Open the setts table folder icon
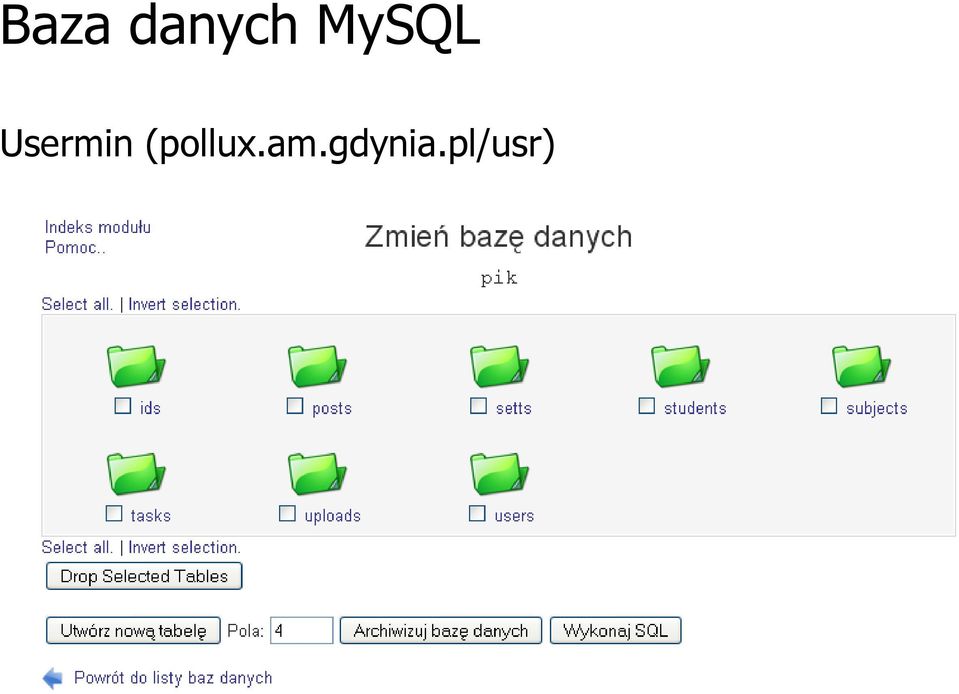 tap(498, 366)
